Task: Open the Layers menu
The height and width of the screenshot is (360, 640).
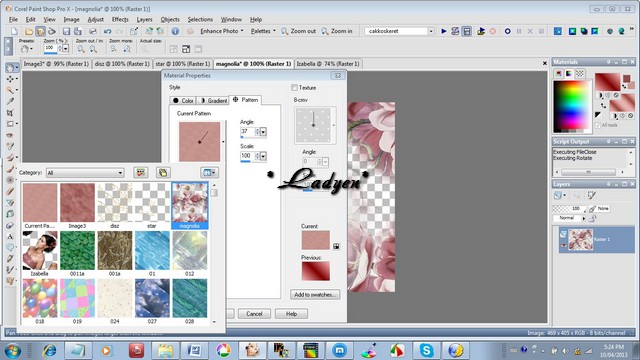Action: coord(144,19)
